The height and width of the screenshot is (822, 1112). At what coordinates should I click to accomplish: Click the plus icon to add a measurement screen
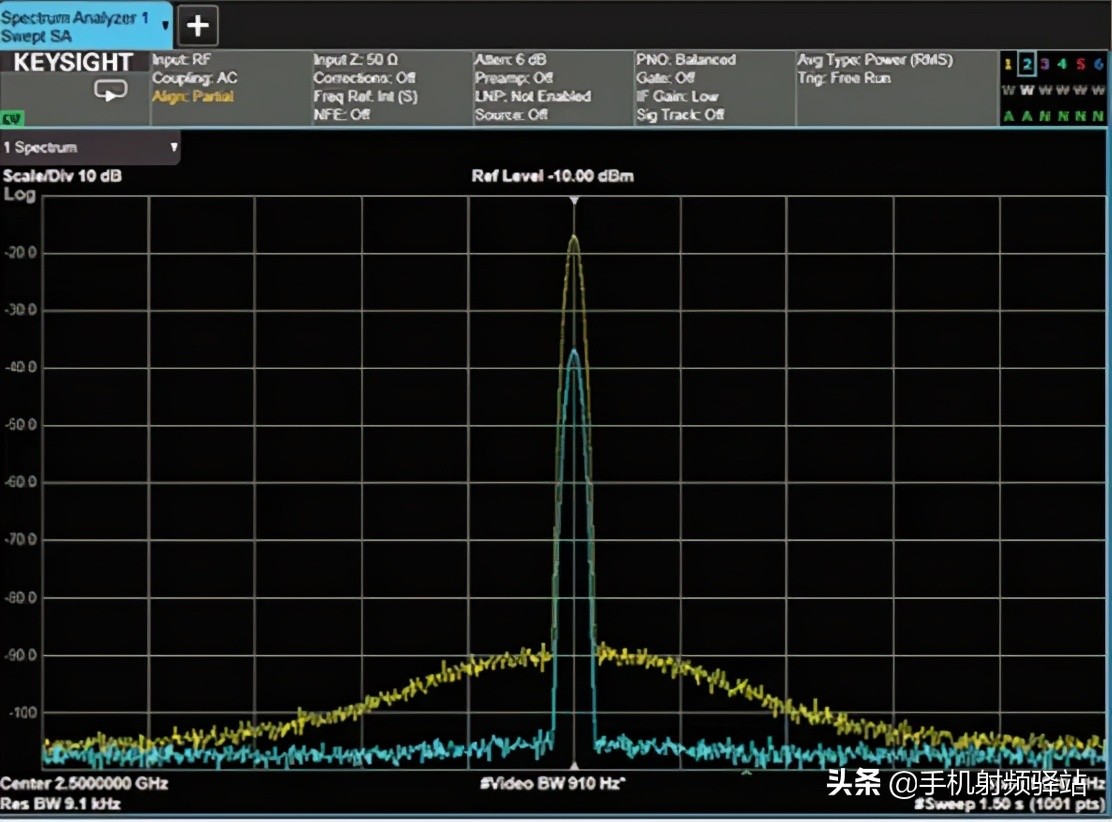click(x=198, y=26)
